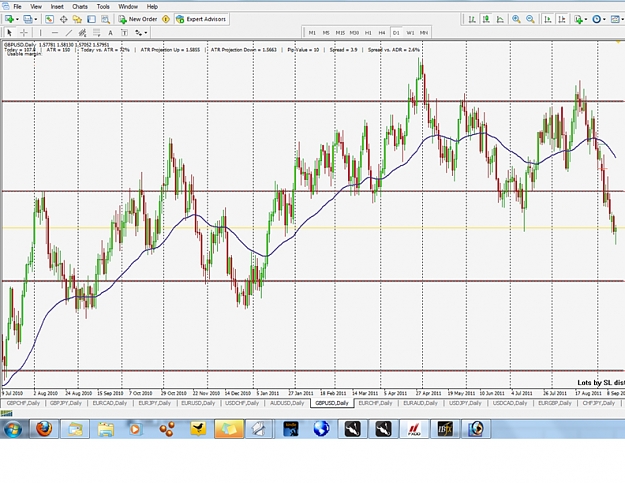The width and height of the screenshot is (625, 483).
Task: Expand the New Chart dropdown arrow
Action: [x=17, y=19]
